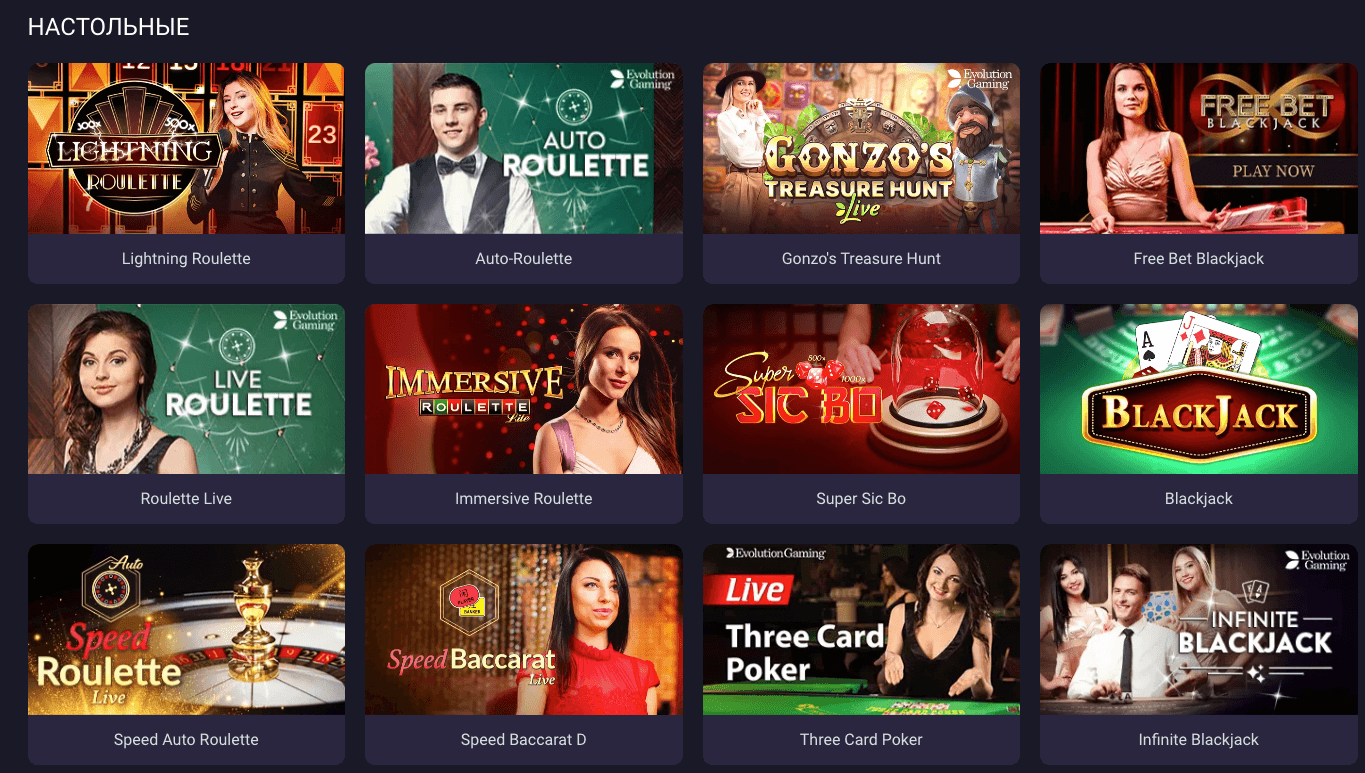Click the Roulette Live title label
Viewport: 1365px width, 773px height.
point(186,499)
